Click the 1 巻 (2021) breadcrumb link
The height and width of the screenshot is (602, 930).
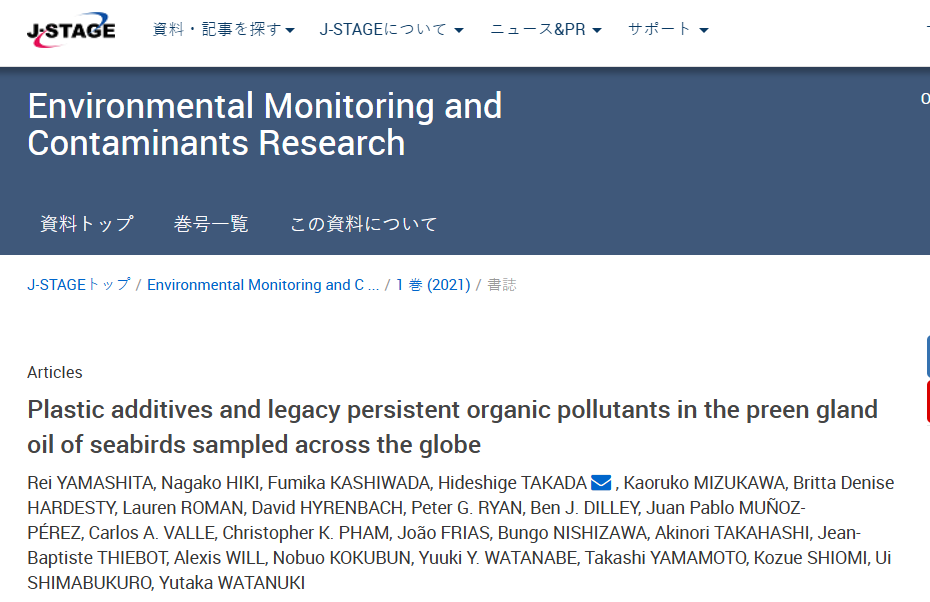point(433,285)
